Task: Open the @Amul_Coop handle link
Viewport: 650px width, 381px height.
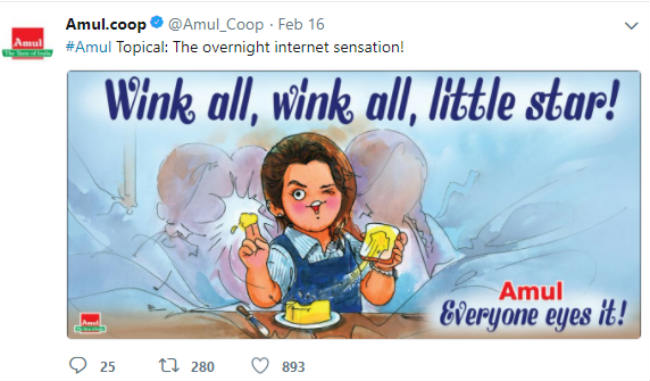Action: click(216, 24)
